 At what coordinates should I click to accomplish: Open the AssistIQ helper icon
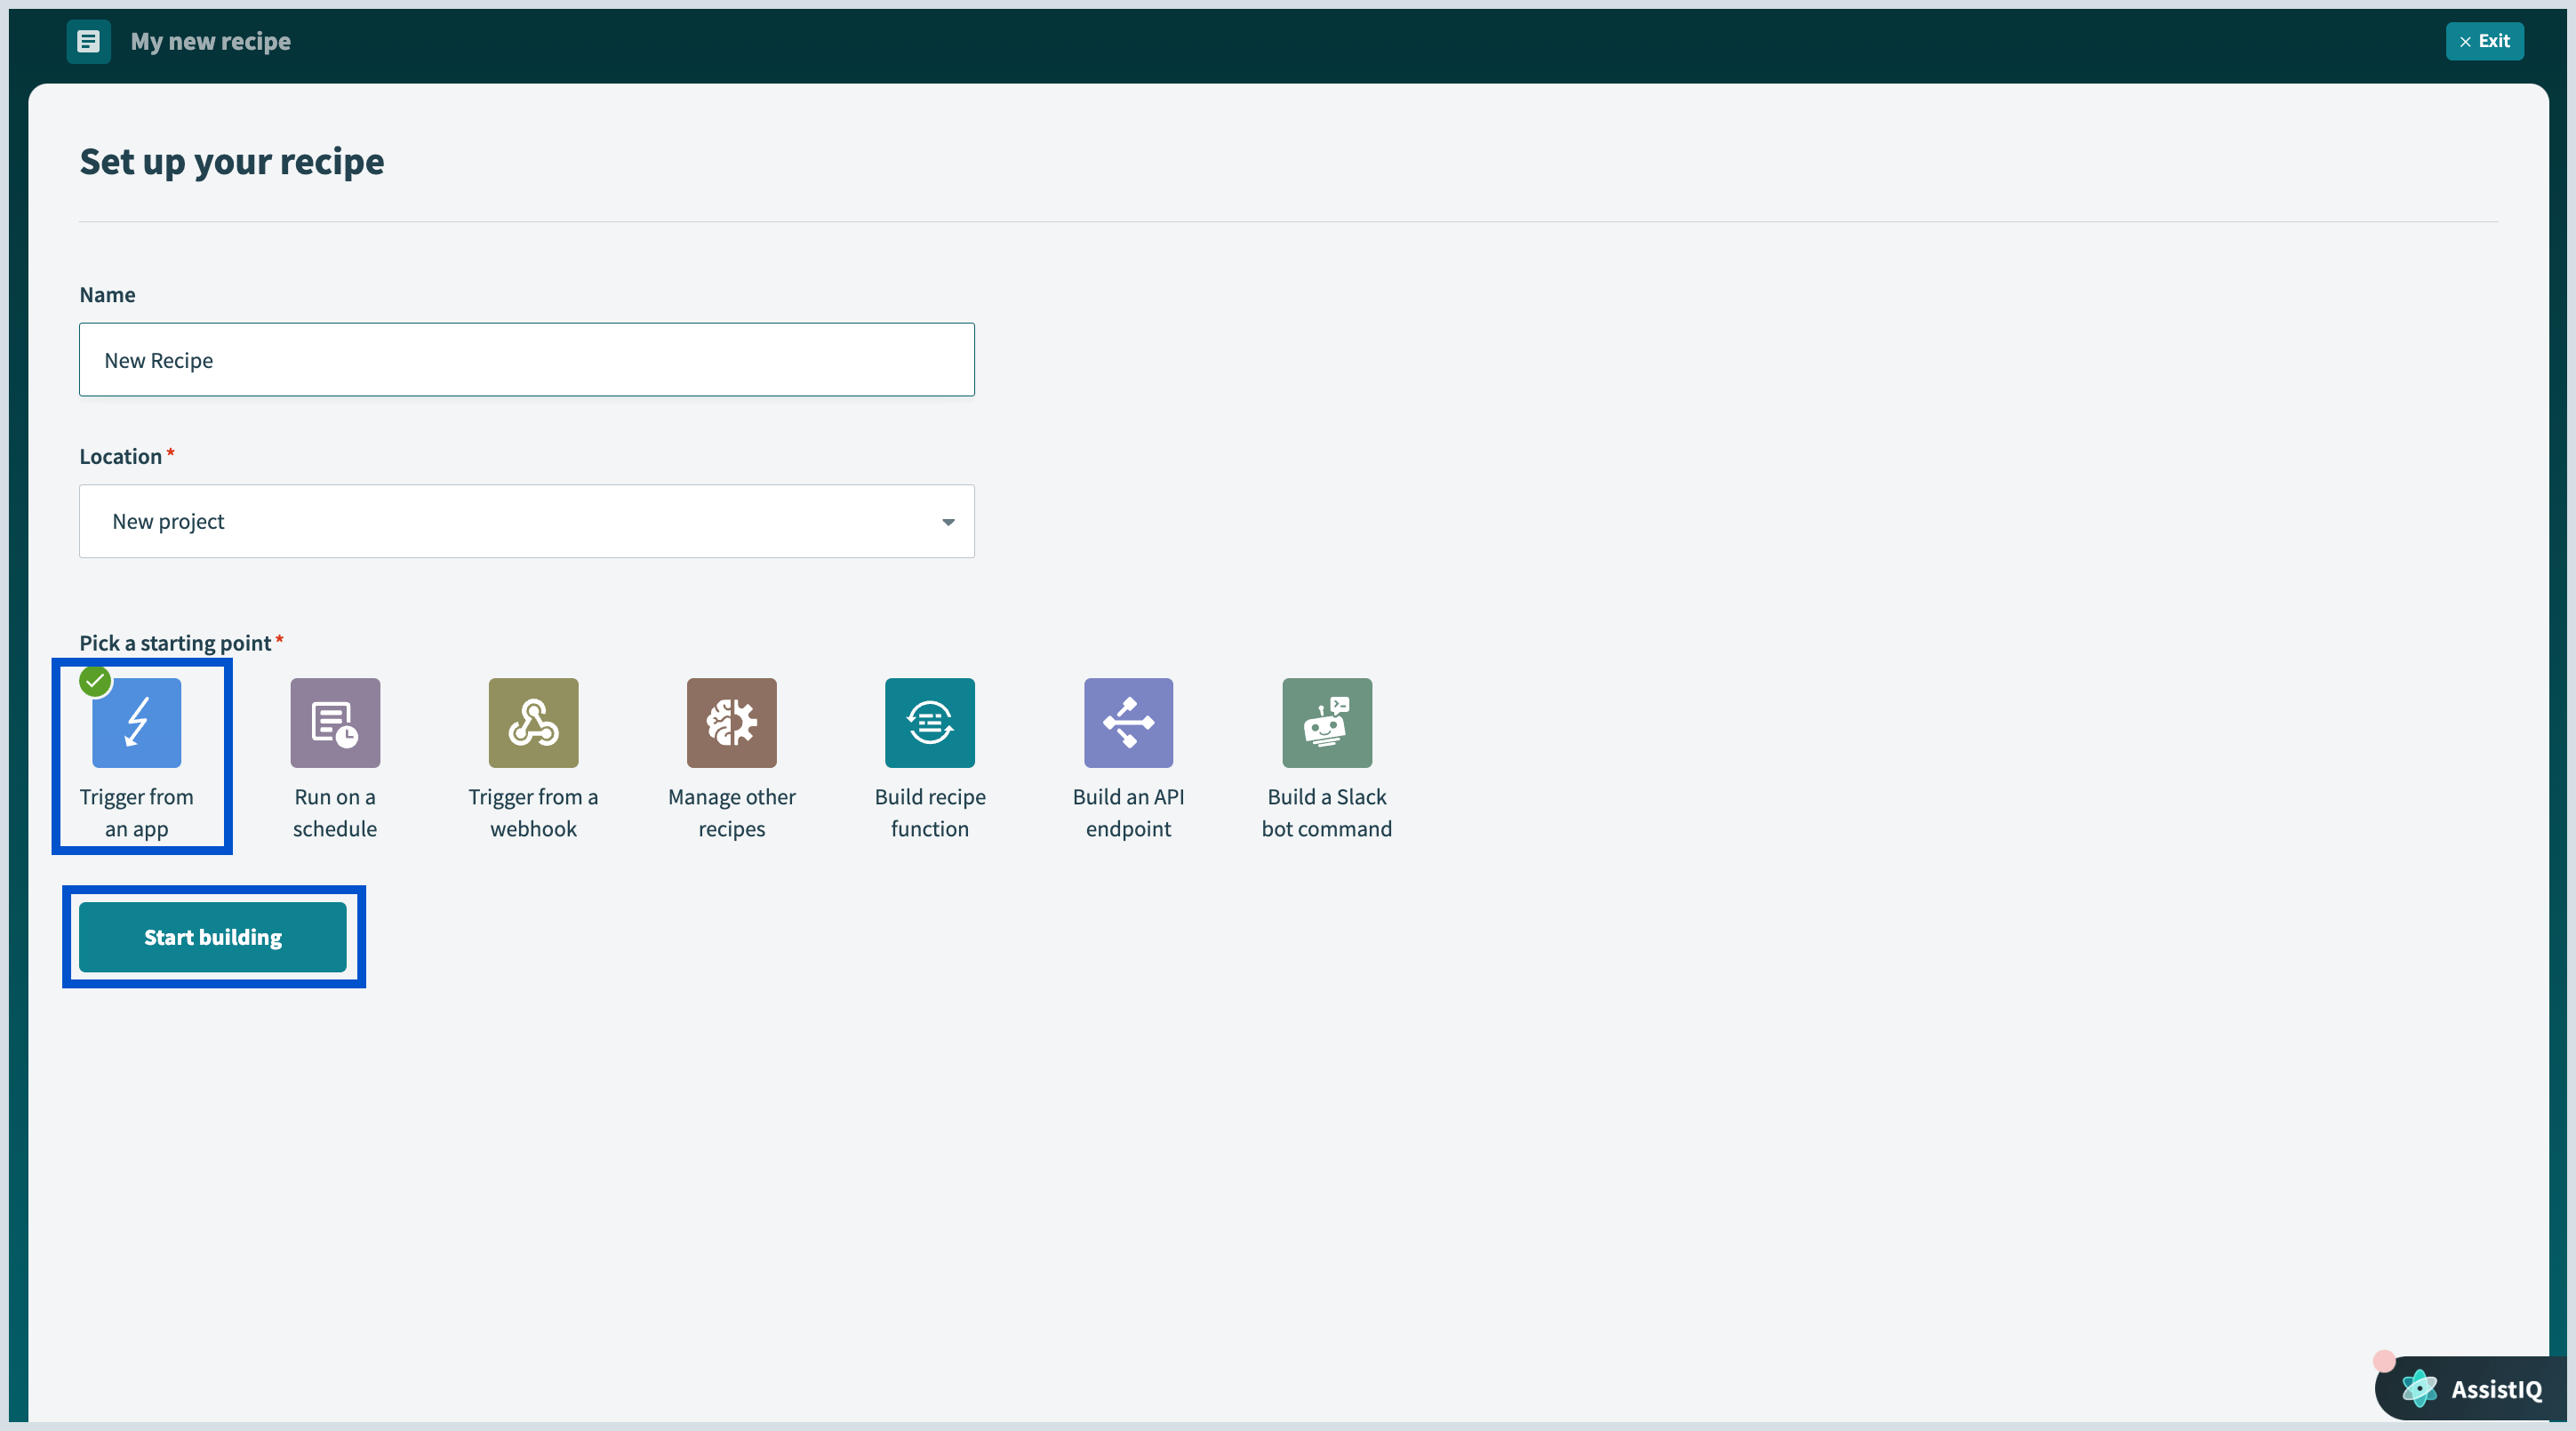(x=2419, y=1388)
